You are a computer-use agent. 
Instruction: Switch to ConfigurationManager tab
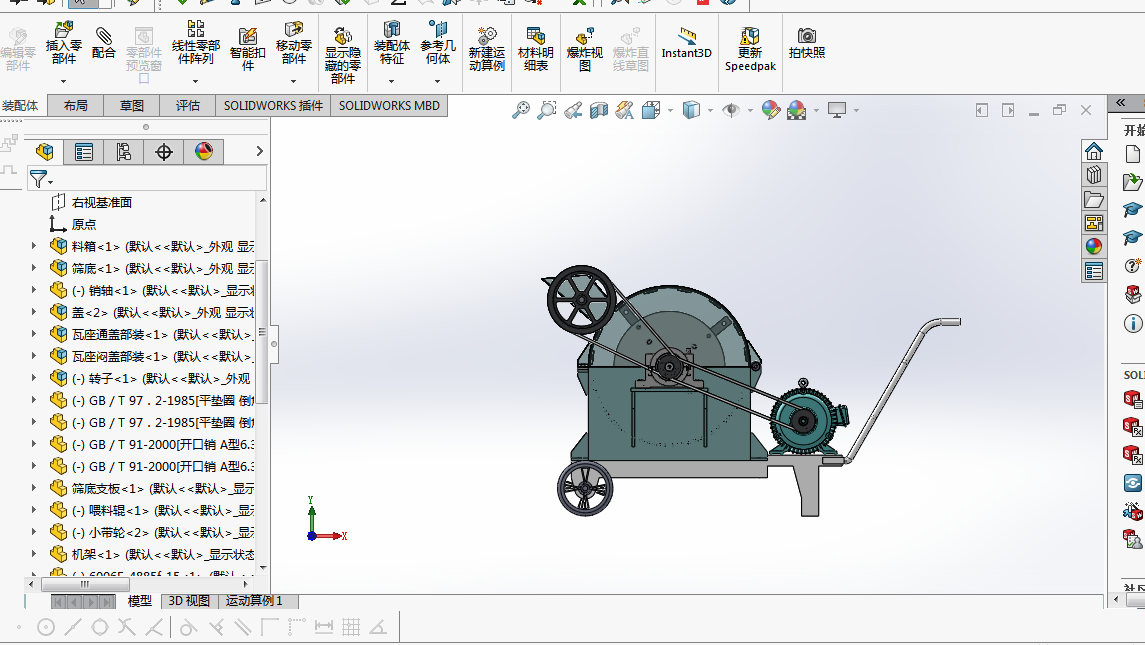[x=123, y=152]
